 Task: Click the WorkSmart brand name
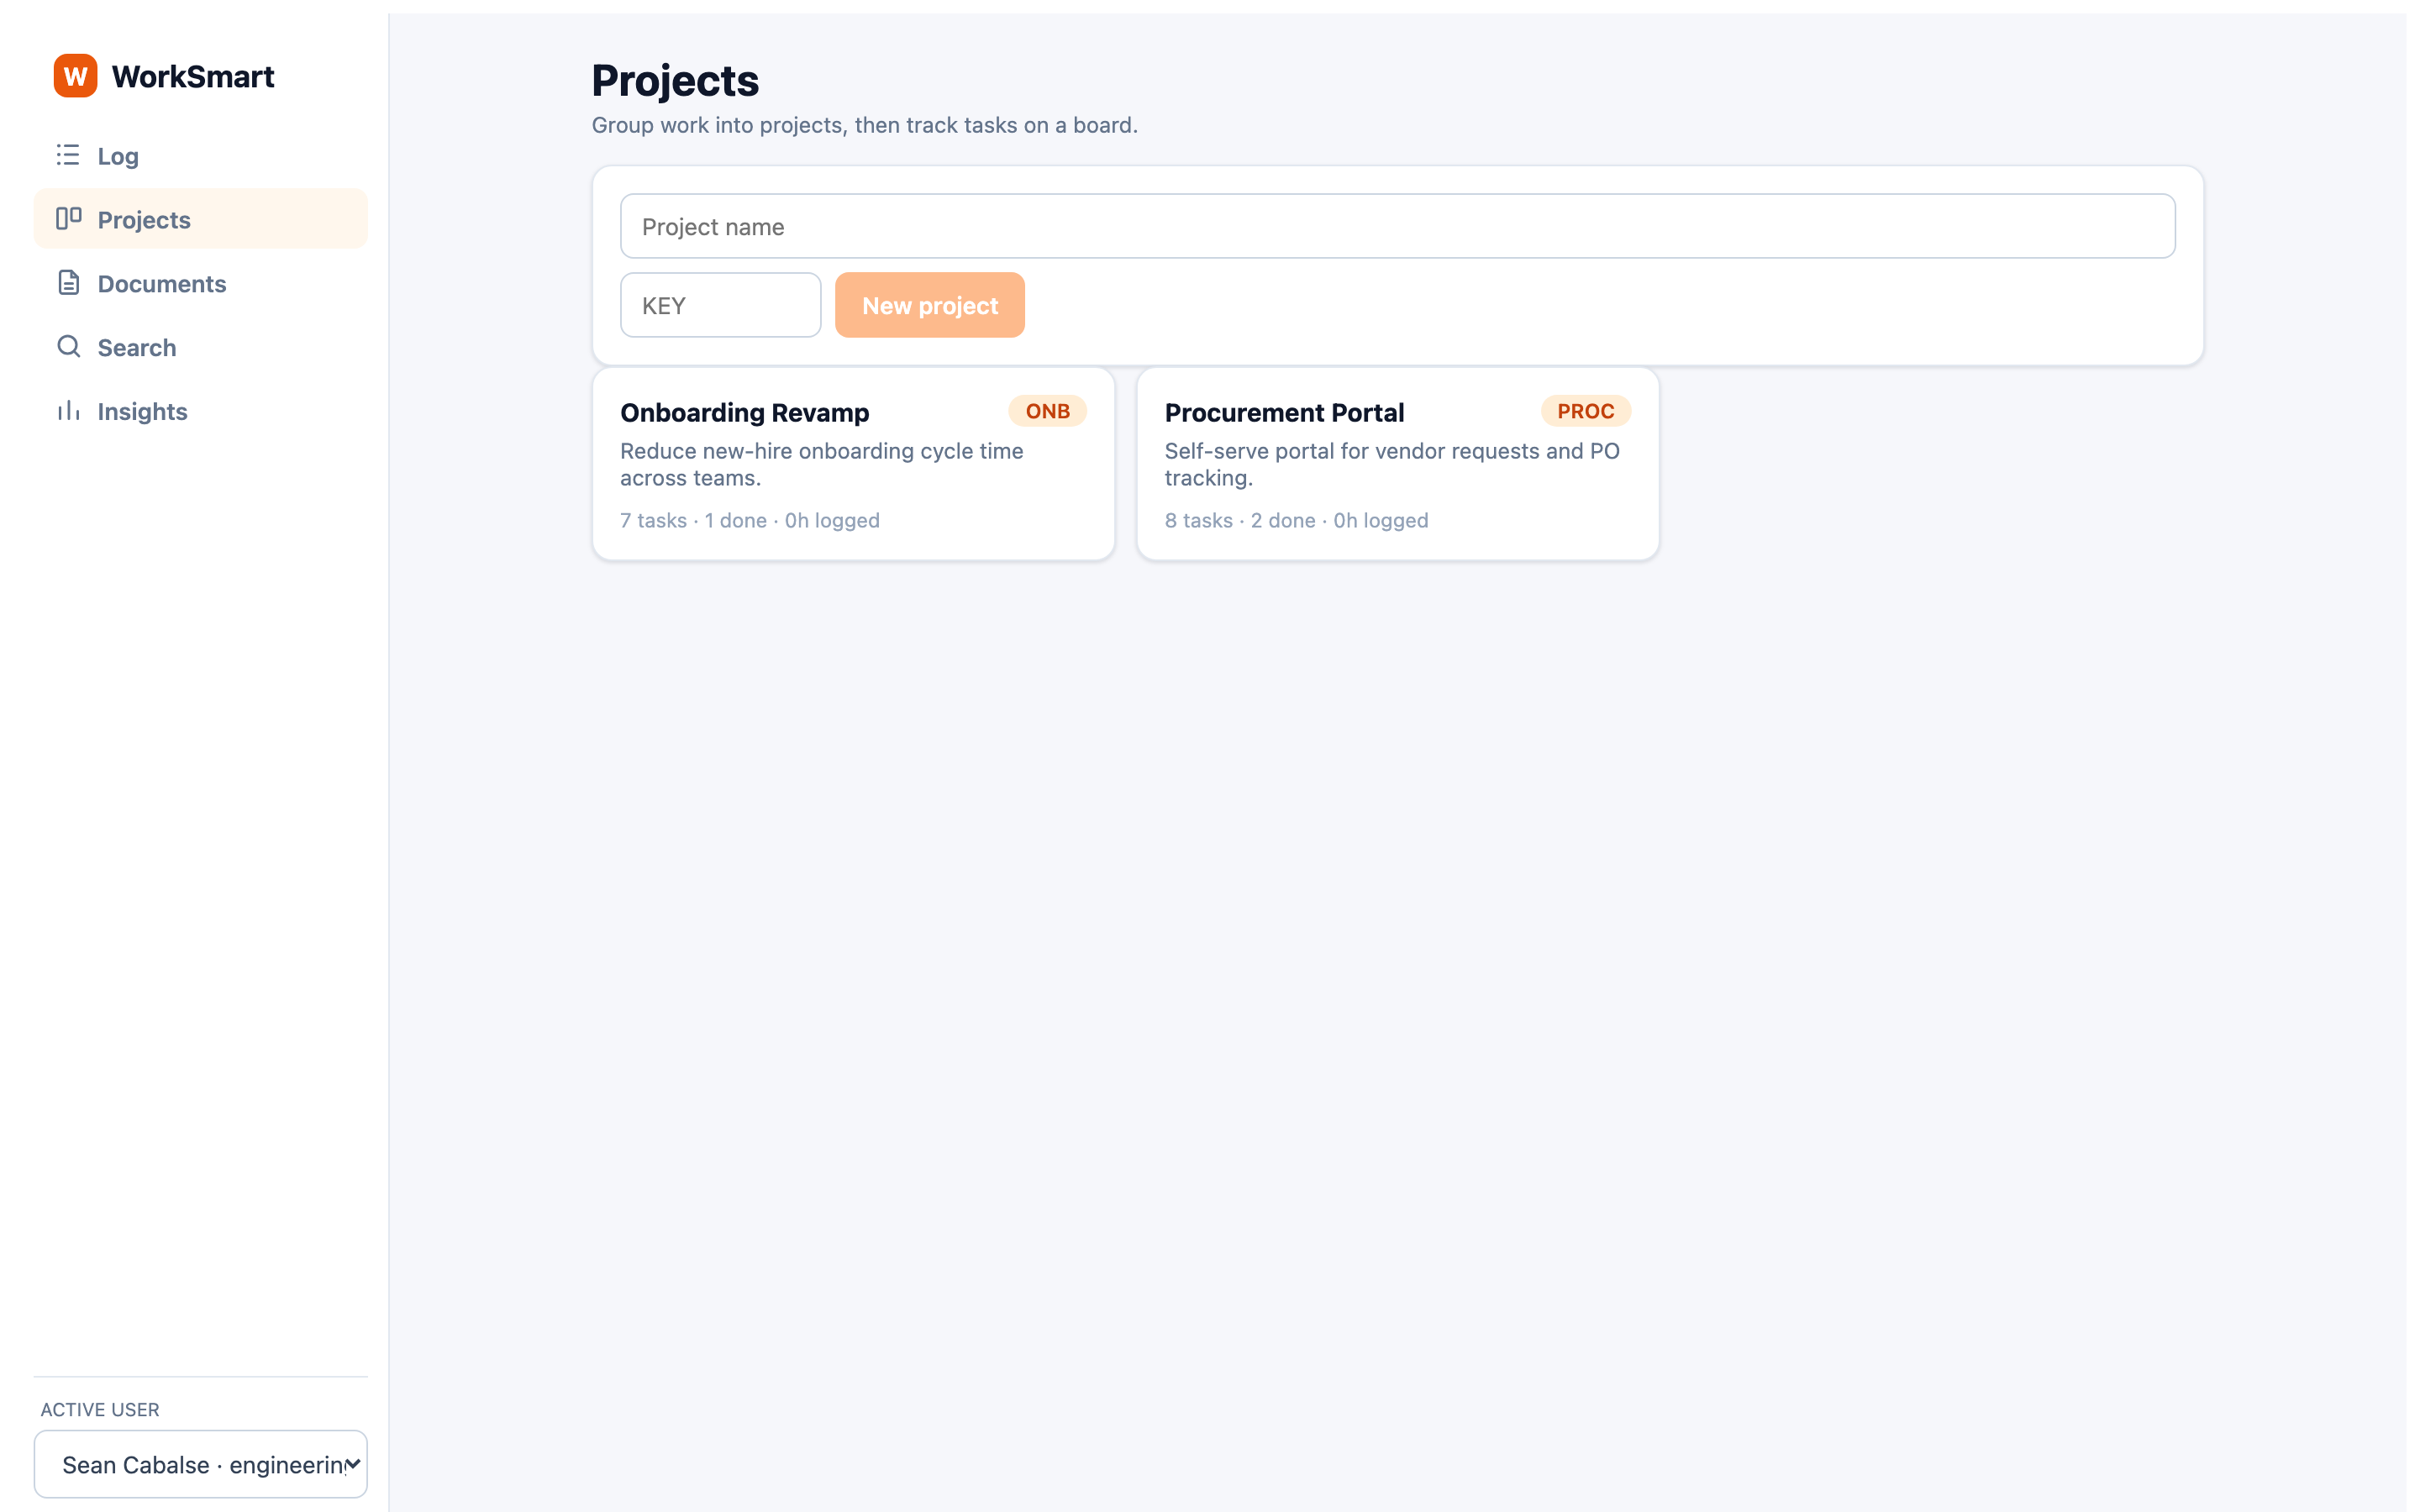click(193, 76)
